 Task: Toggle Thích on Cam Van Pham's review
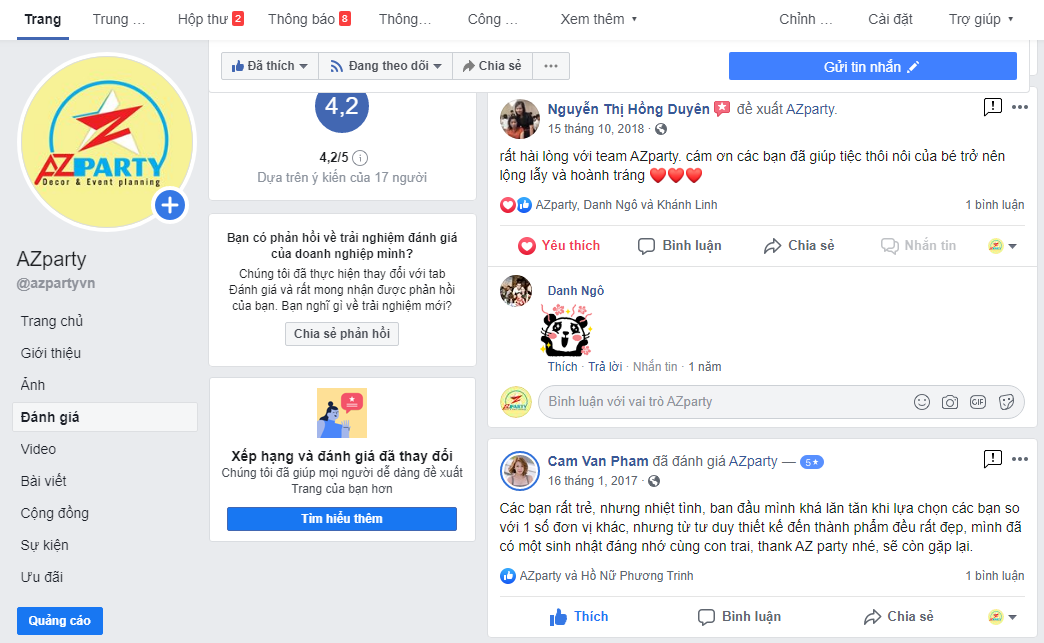579,617
